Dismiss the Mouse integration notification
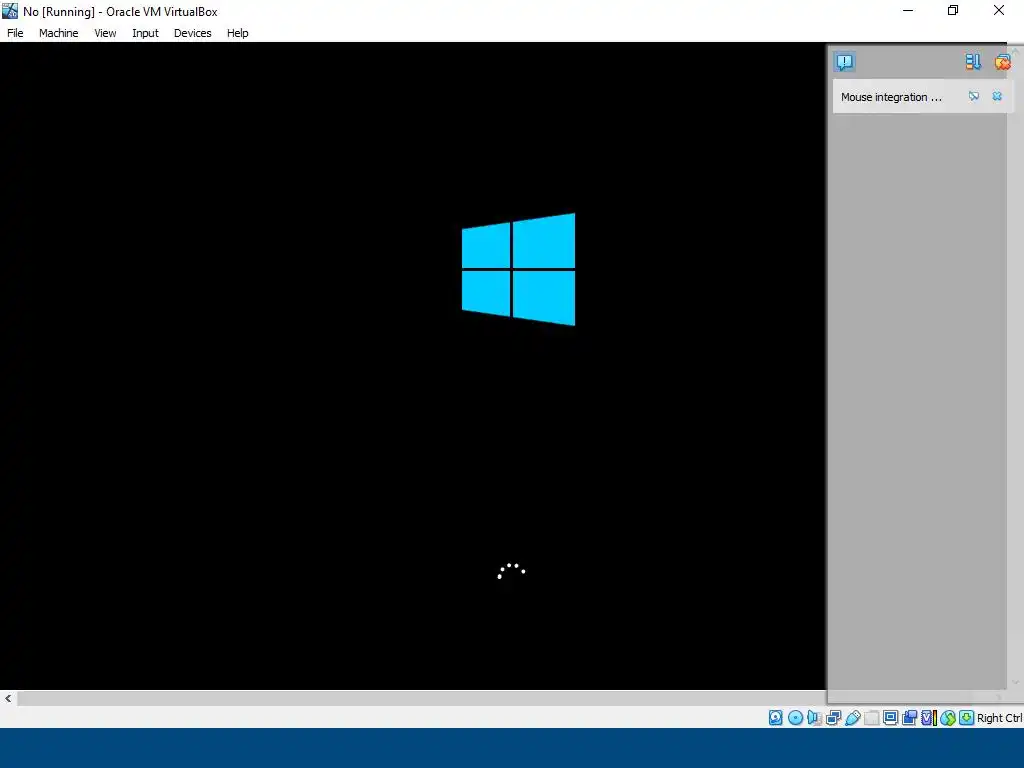Screen dimensions: 1024x768 [x=997, y=97]
